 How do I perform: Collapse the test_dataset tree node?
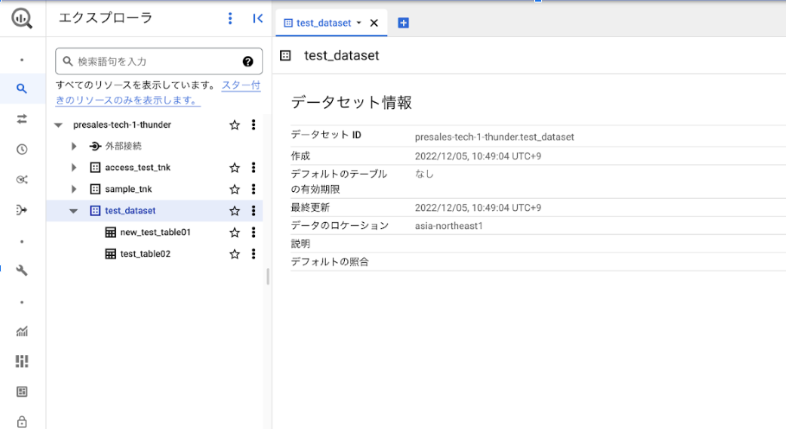point(74,211)
